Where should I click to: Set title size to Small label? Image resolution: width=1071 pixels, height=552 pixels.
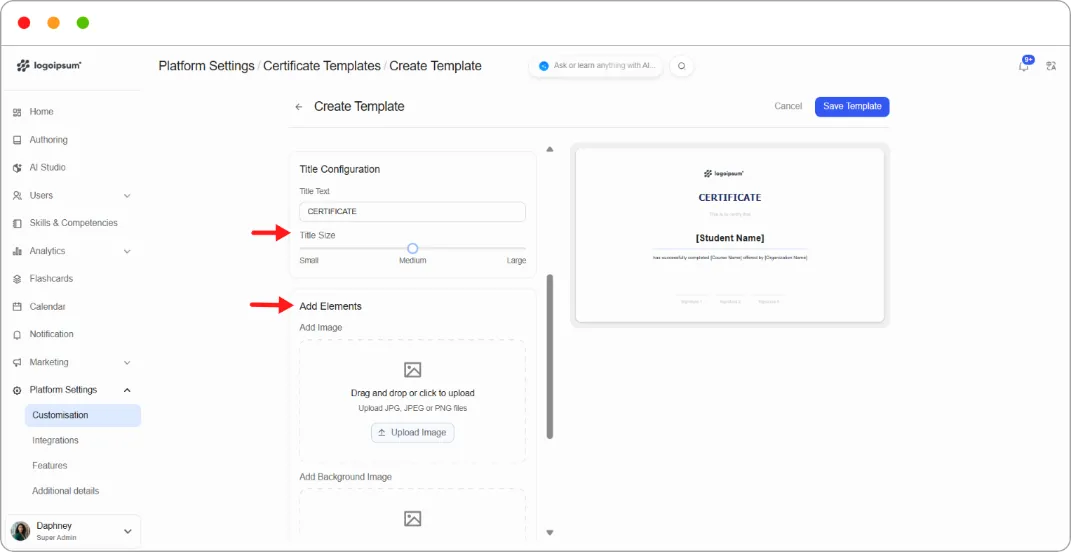click(x=309, y=260)
